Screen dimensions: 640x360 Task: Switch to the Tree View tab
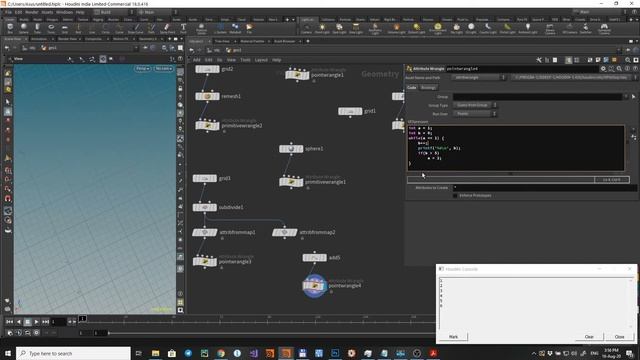pyautogui.click(x=222, y=41)
